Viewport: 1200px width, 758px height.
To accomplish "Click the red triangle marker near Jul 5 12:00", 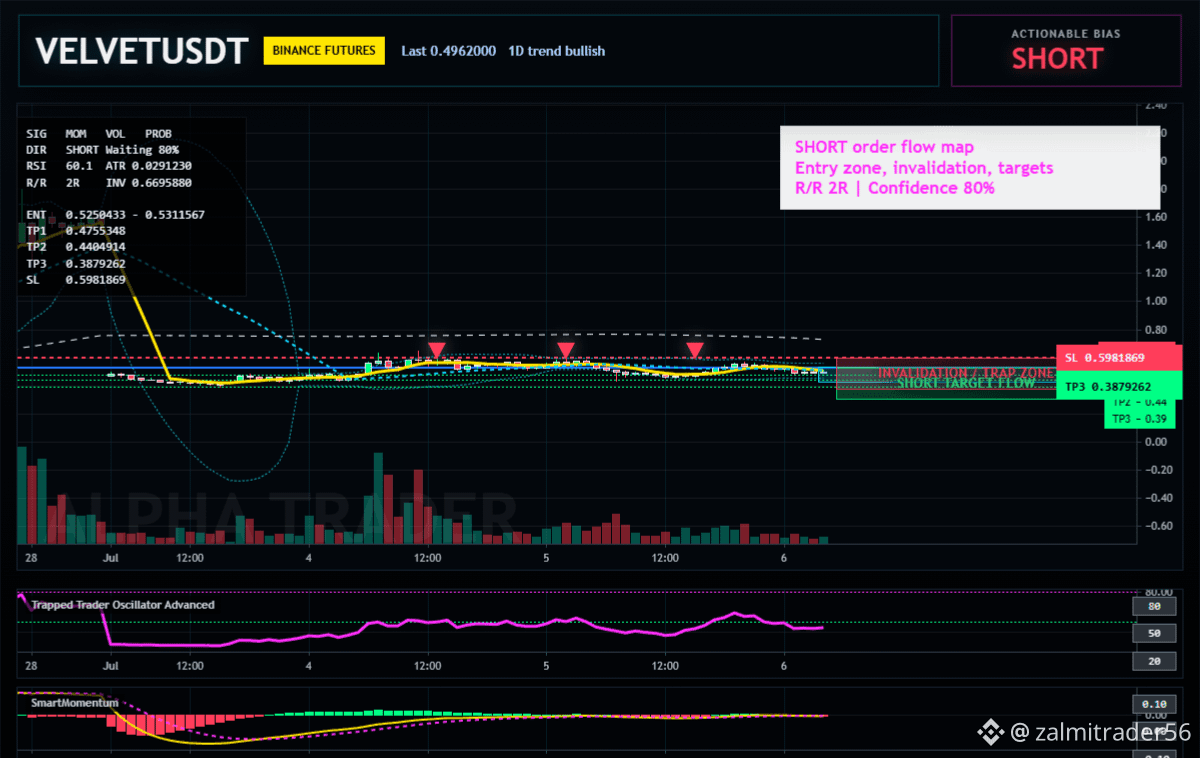I will (695, 349).
